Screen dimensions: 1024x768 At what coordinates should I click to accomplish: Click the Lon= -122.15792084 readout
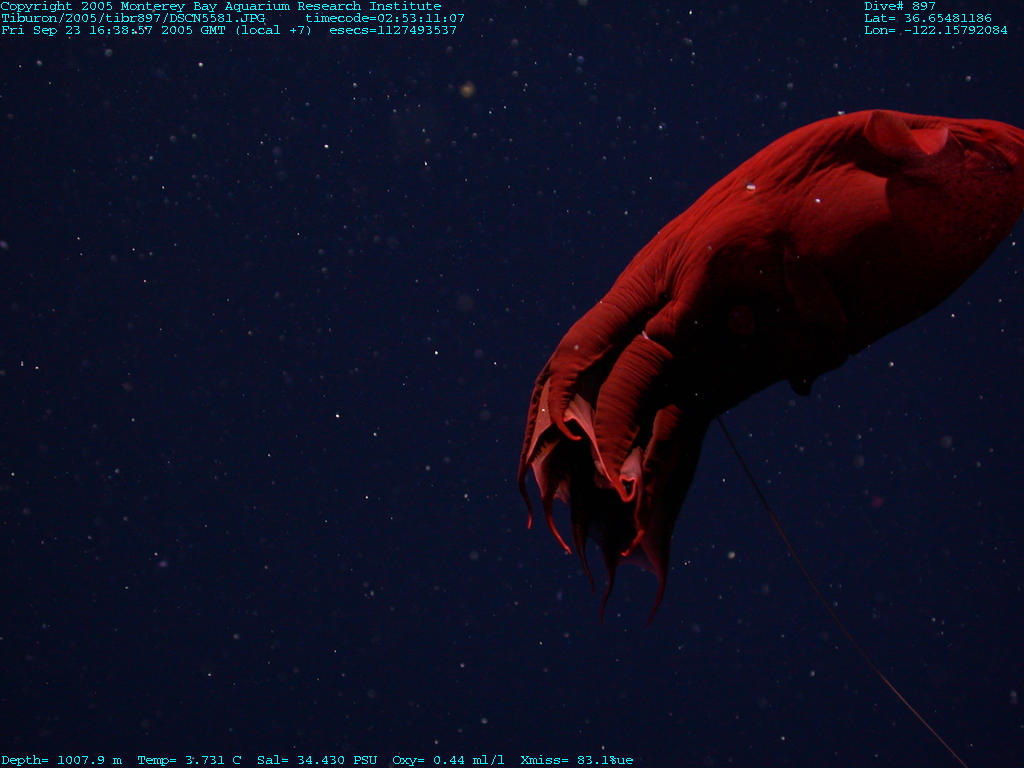coord(935,30)
